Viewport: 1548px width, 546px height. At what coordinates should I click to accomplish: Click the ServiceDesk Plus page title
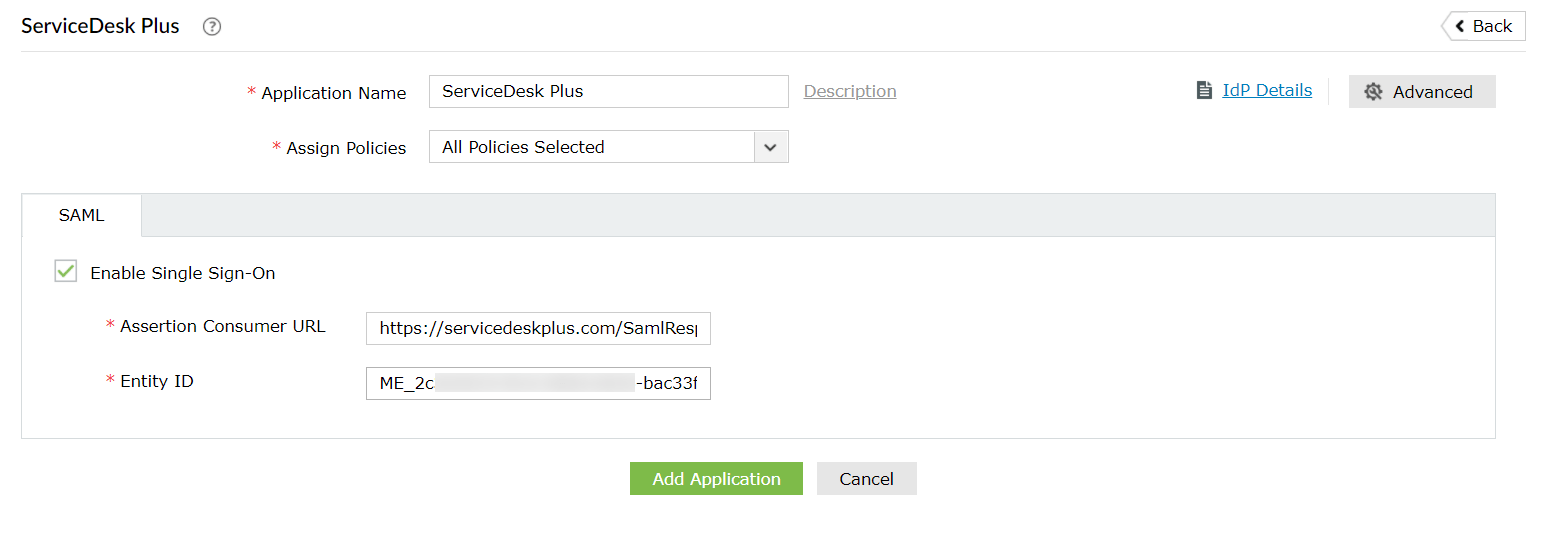click(100, 26)
